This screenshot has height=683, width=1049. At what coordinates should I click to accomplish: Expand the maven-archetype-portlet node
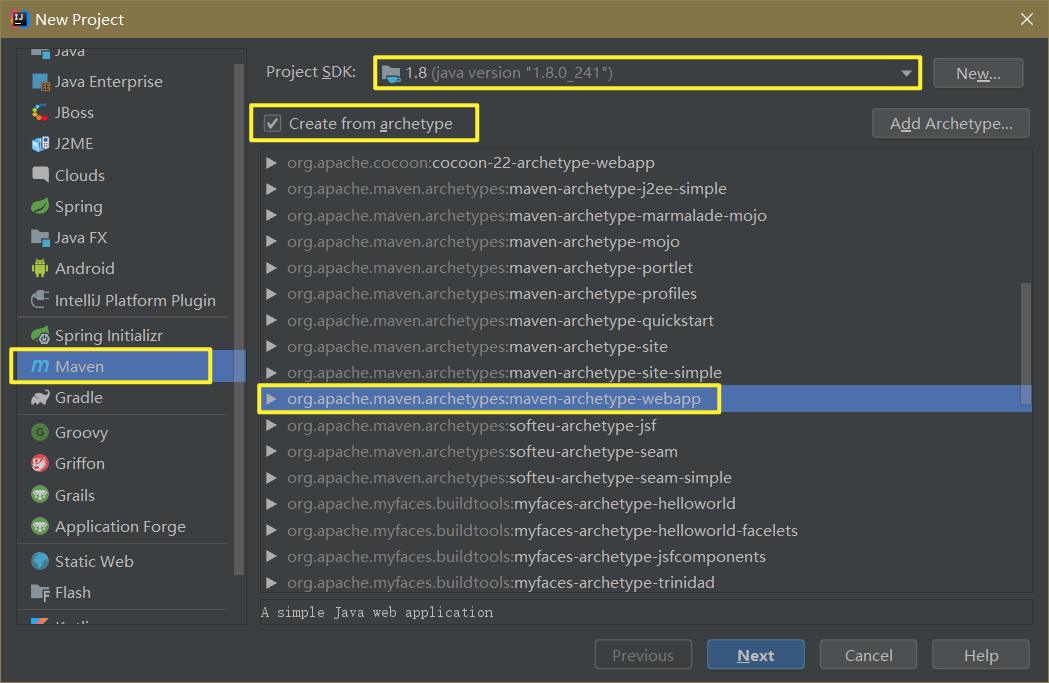pos(271,268)
